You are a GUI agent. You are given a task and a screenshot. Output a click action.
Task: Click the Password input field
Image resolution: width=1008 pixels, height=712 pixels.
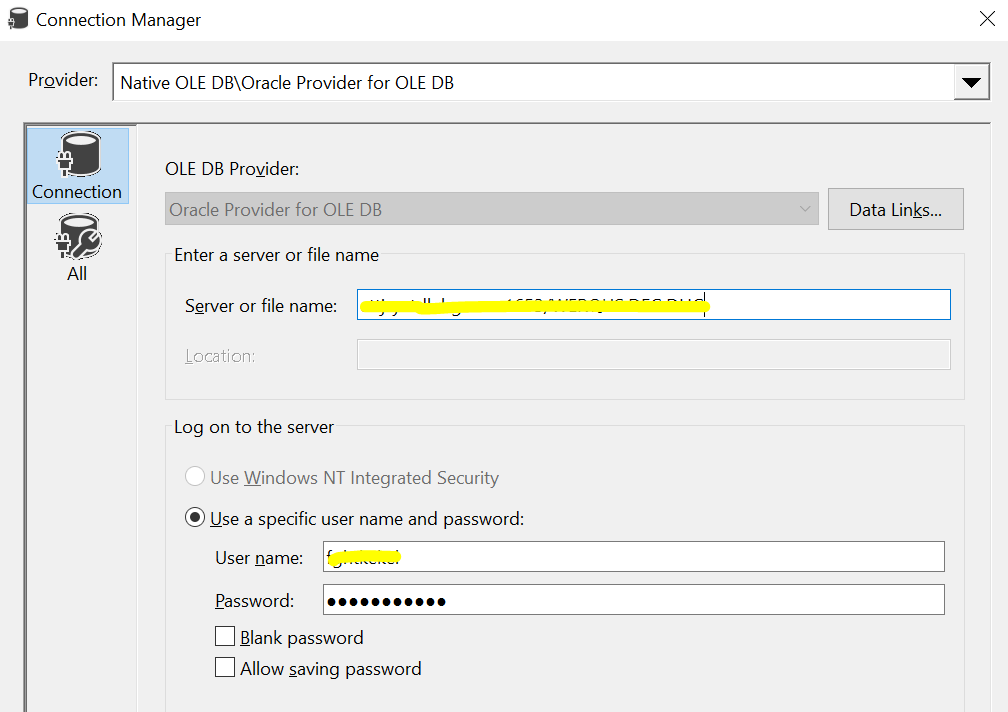[634, 600]
